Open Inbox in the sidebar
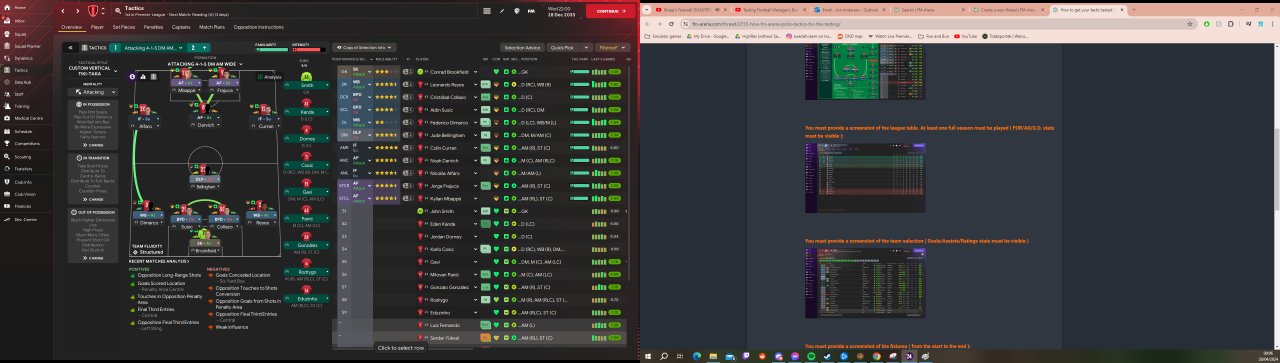Viewport: 1280px width, 363px height. click(x=20, y=20)
